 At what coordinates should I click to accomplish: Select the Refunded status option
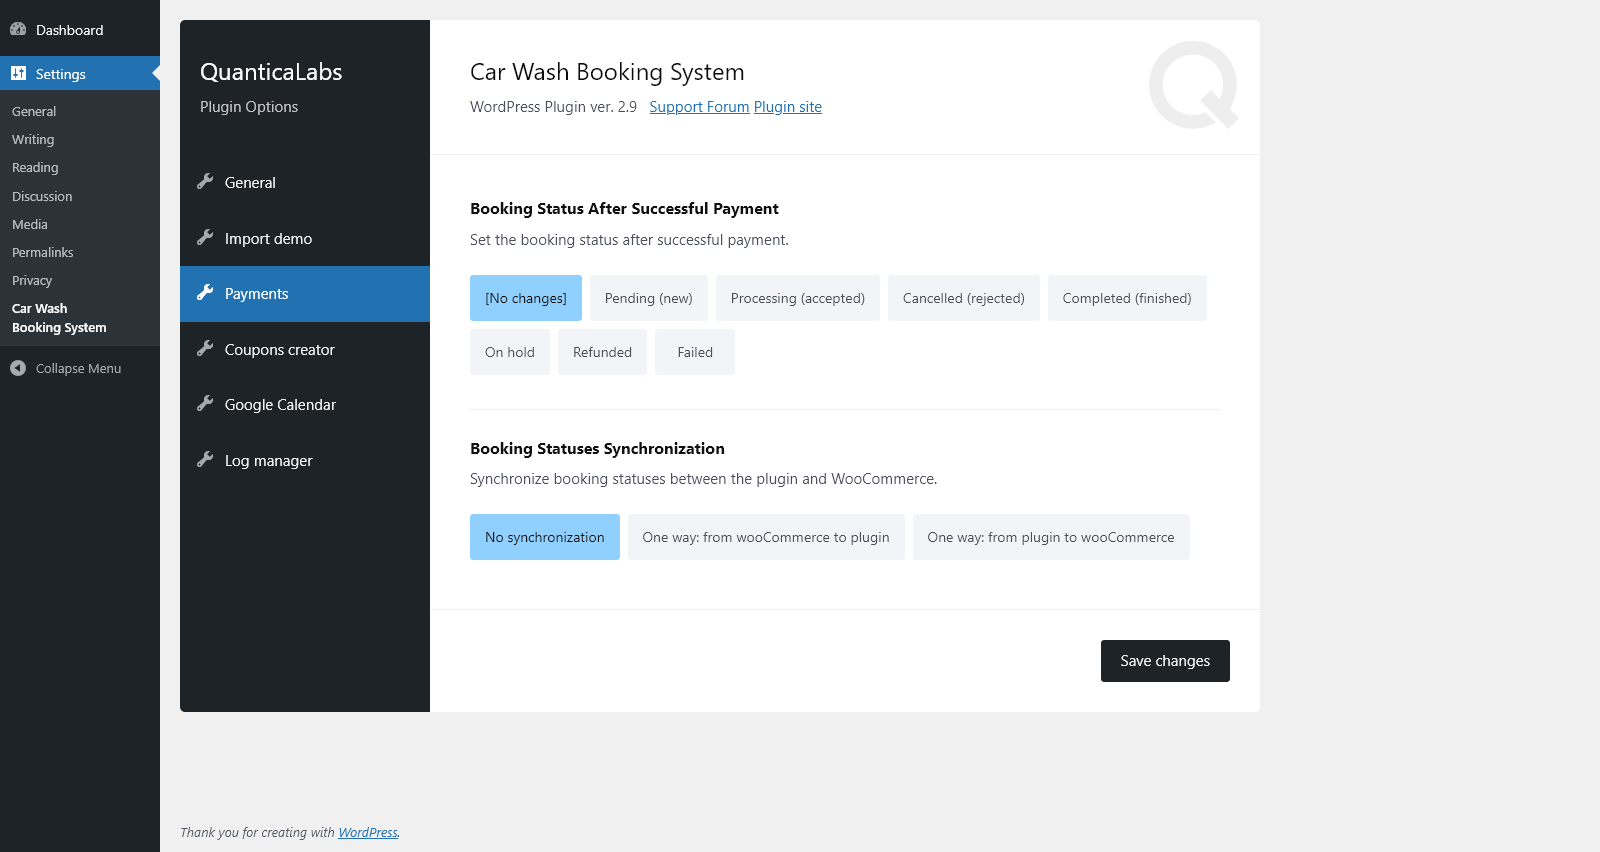(602, 352)
